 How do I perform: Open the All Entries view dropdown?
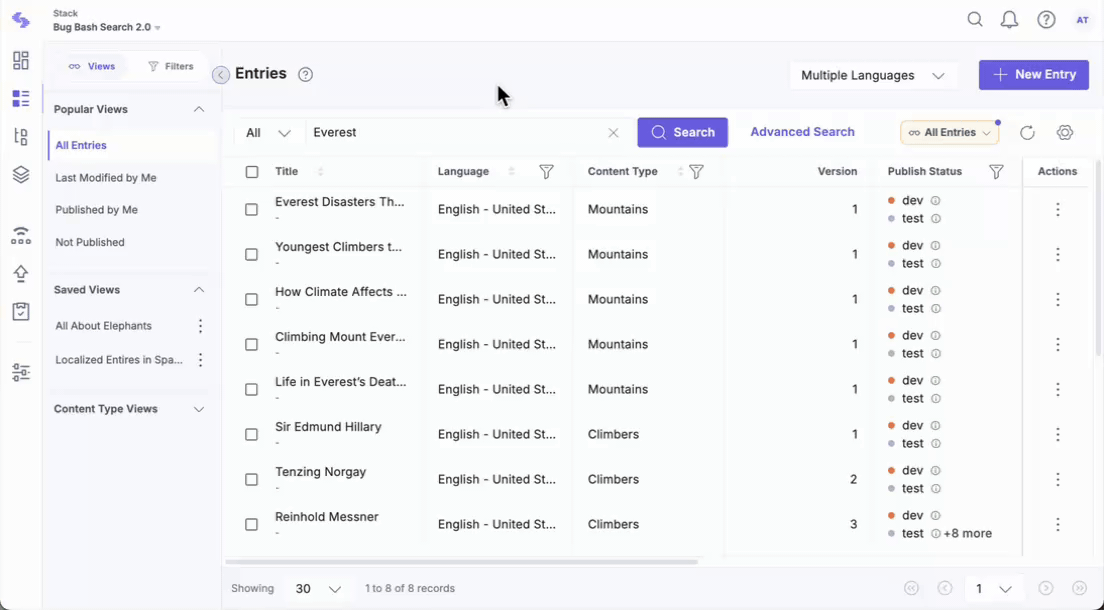coord(949,132)
